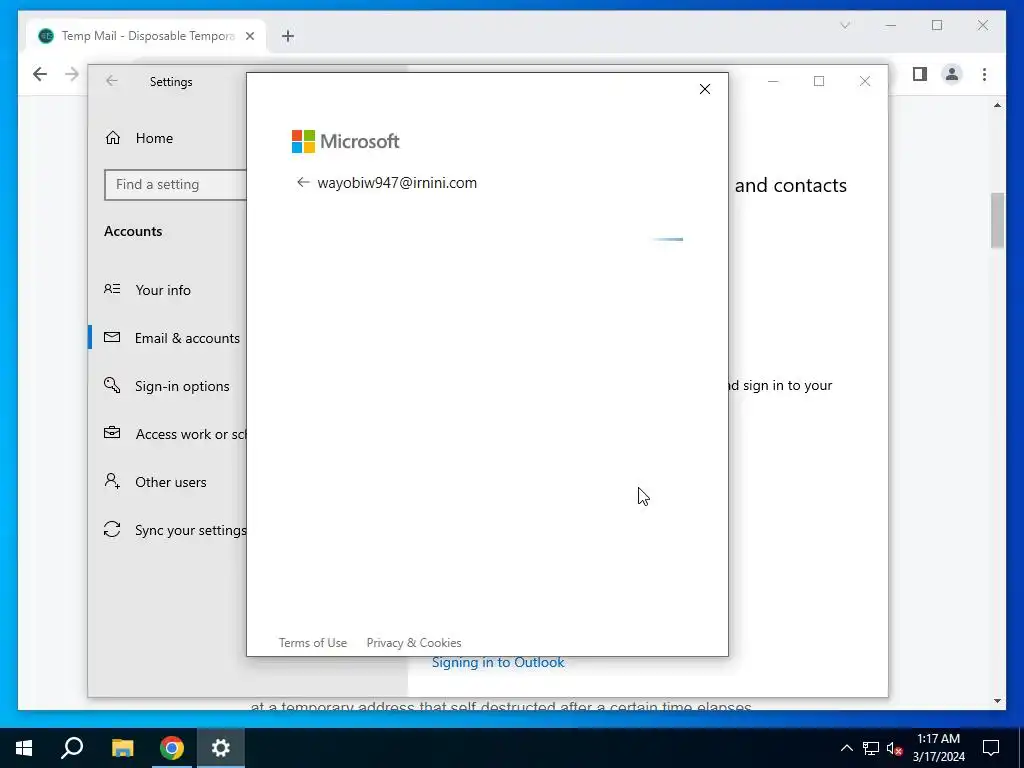Click the Access work briefcase icon
Image resolution: width=1024 pixels, height=768 pixels.
click(x=112, y=432)
